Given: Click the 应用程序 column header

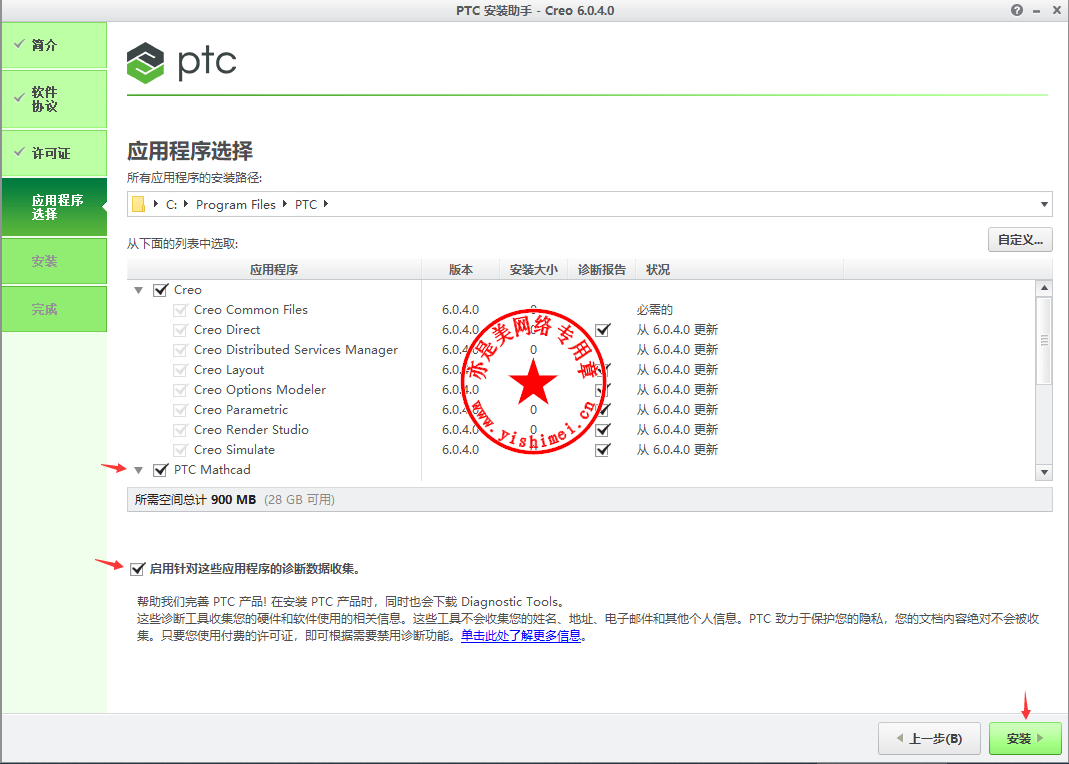Looking at the screenshot, I should (x=274, y=270).
